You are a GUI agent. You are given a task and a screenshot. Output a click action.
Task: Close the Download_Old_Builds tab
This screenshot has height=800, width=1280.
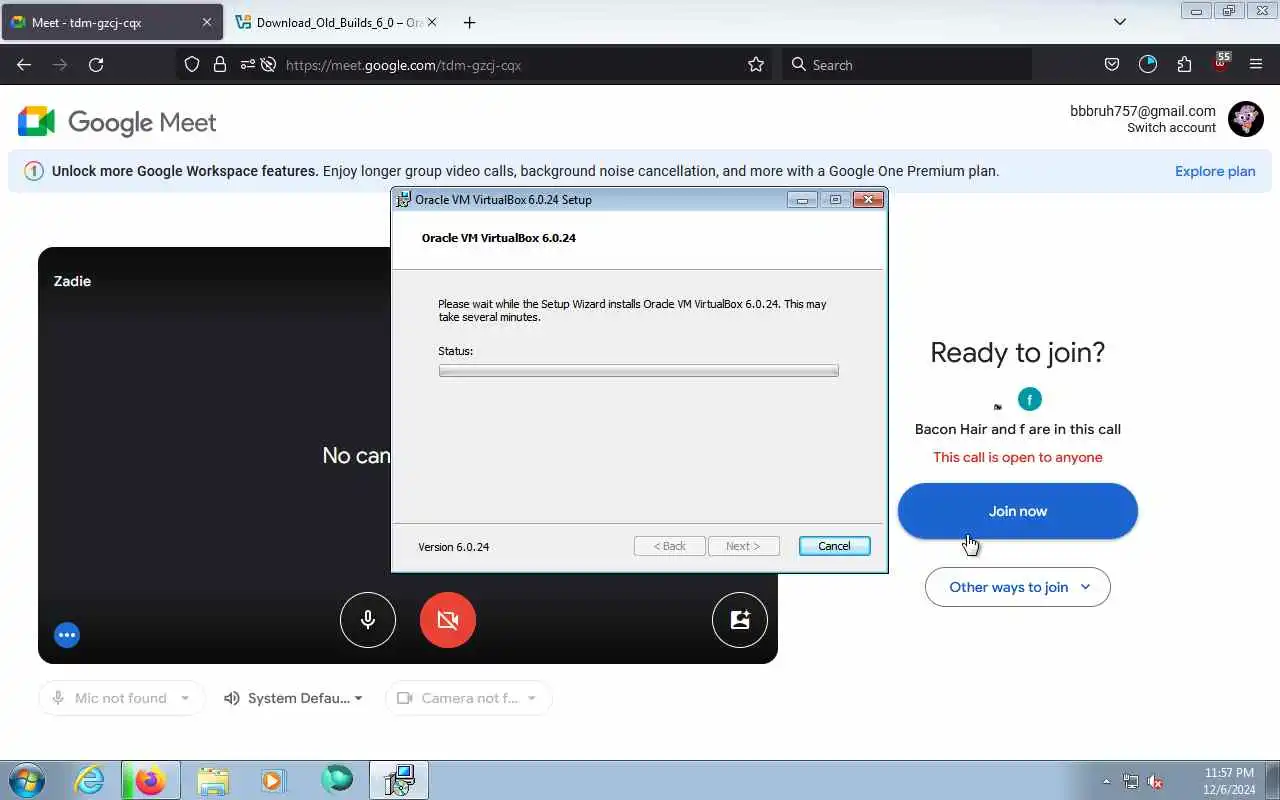coord(432,22)
